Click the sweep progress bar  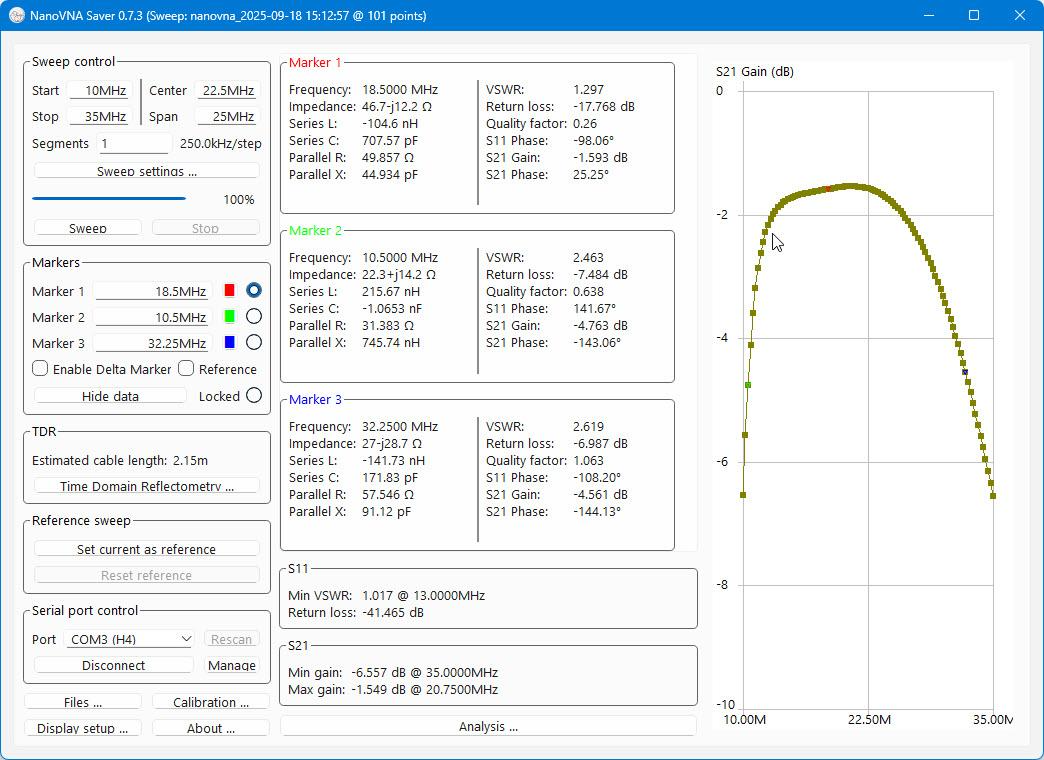pos(109,198)
